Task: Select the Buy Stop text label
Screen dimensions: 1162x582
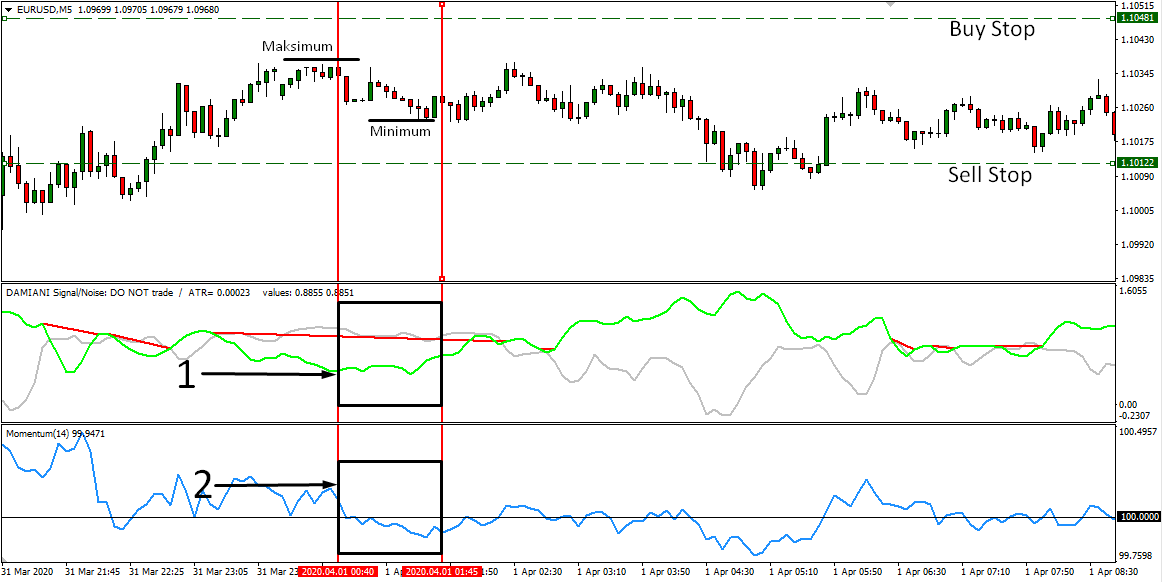Action: click(x=991, y=30)
